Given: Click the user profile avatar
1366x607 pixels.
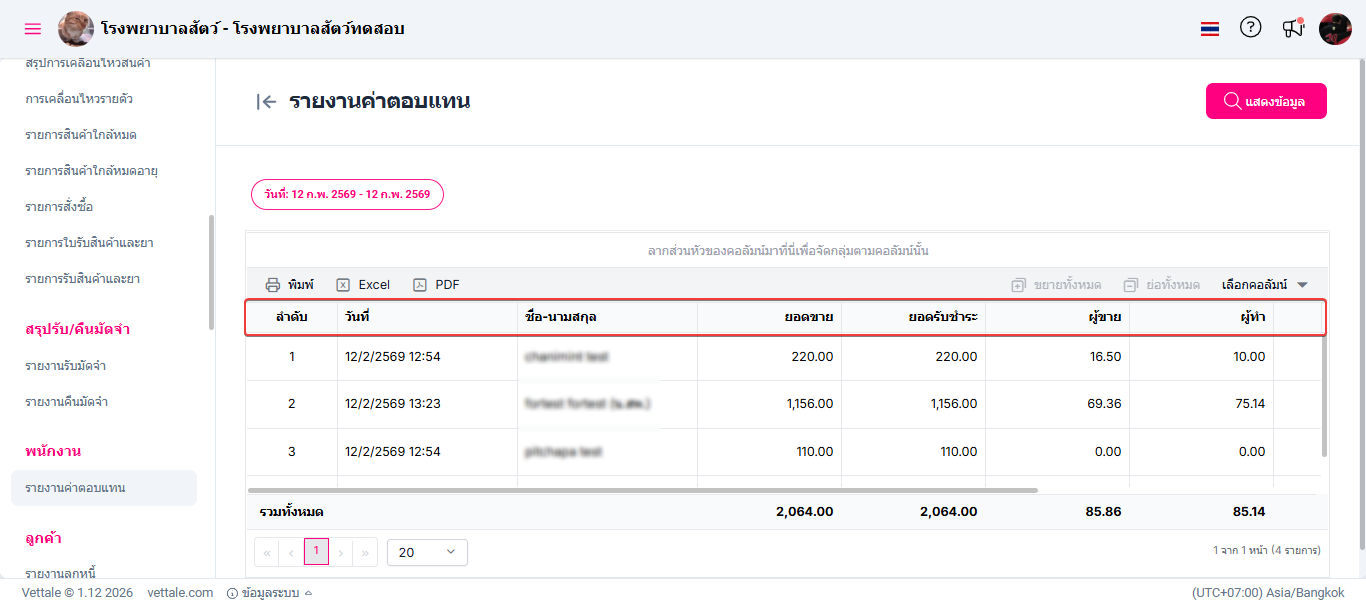Looking at the screenshot, I should point(1335,29).
